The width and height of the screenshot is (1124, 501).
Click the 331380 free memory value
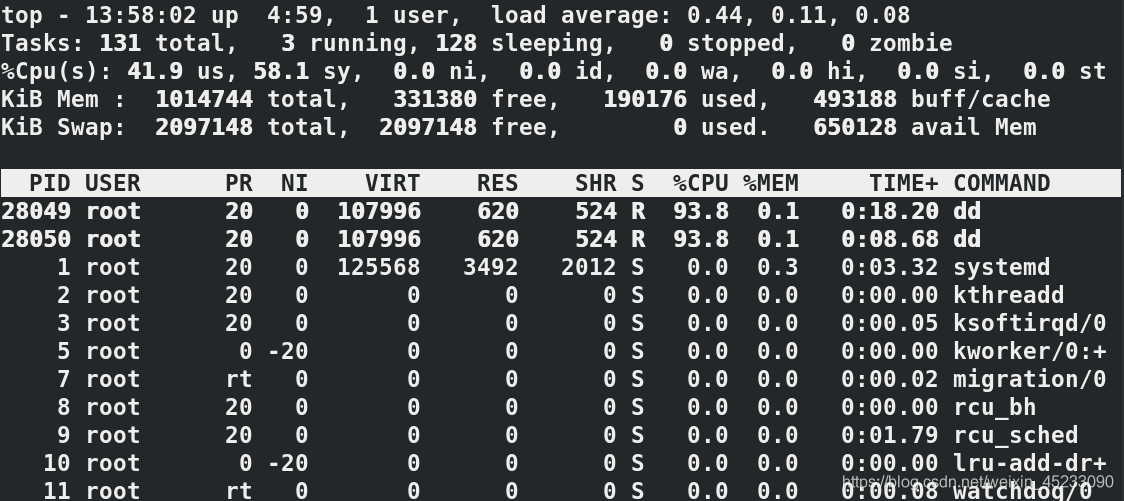point(435,99)
